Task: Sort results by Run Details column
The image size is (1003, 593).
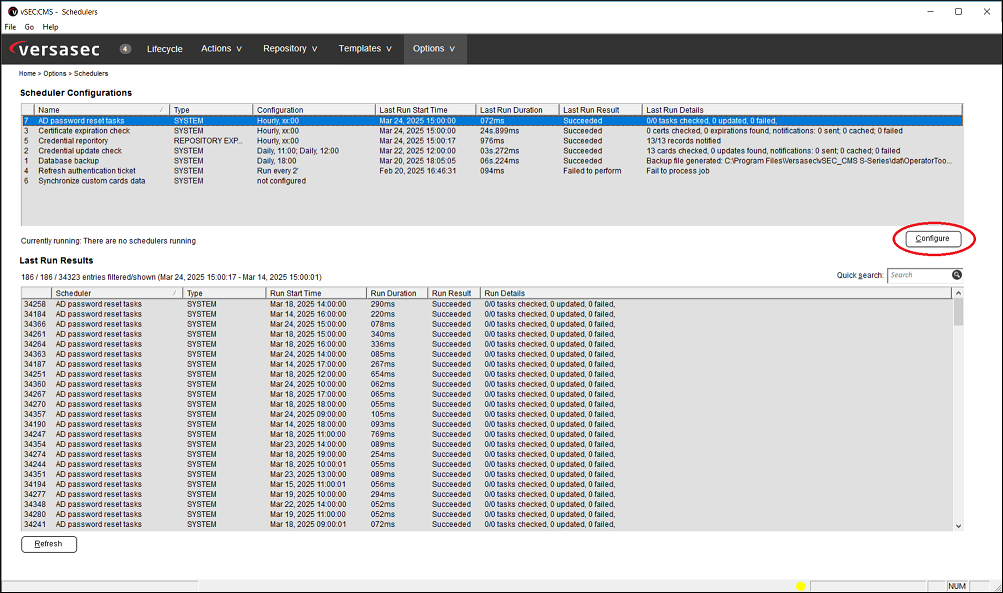Action: tap(716, 293)
